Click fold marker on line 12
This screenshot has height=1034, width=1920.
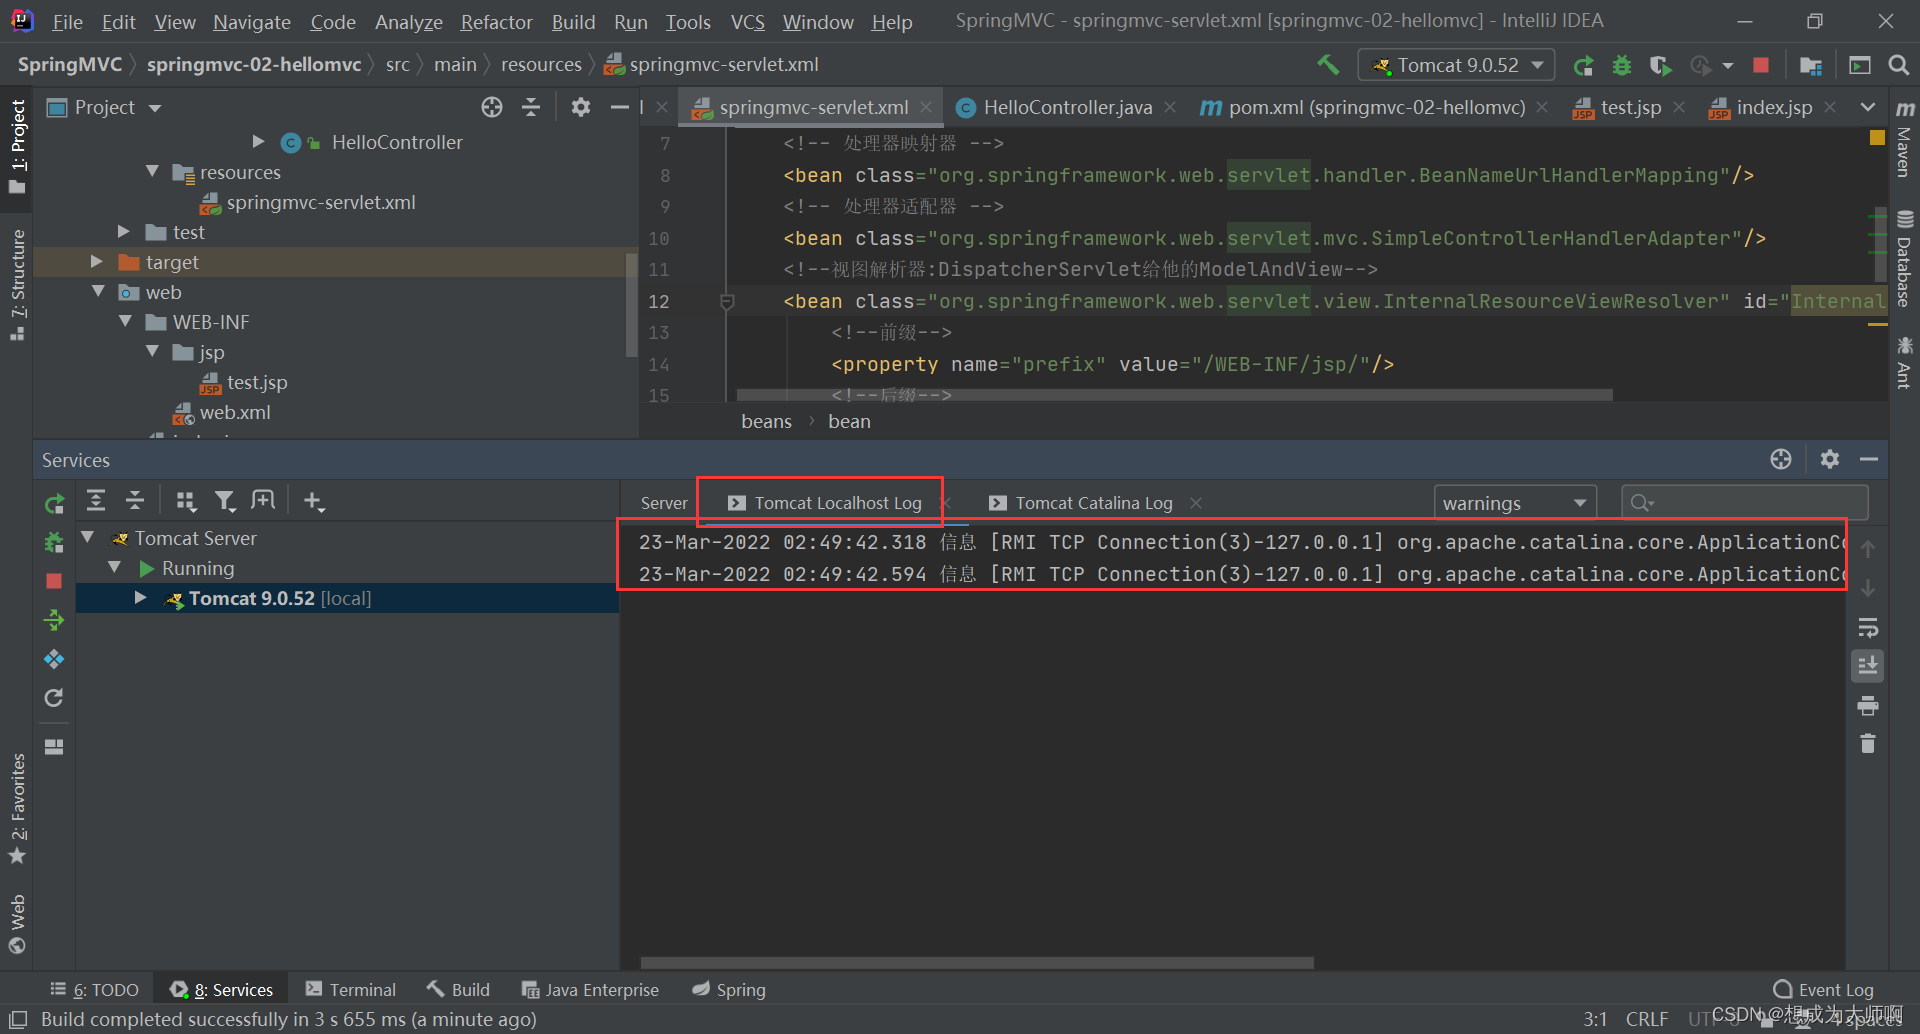[727, 301]
